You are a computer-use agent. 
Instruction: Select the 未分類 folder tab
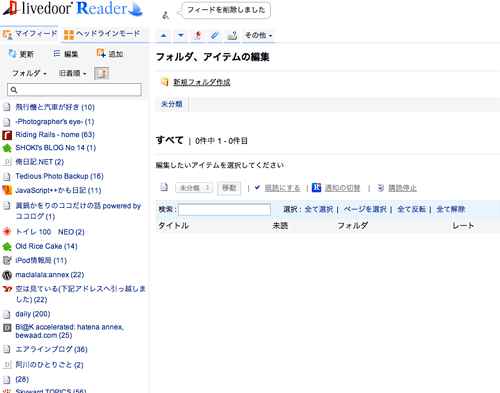172,104
